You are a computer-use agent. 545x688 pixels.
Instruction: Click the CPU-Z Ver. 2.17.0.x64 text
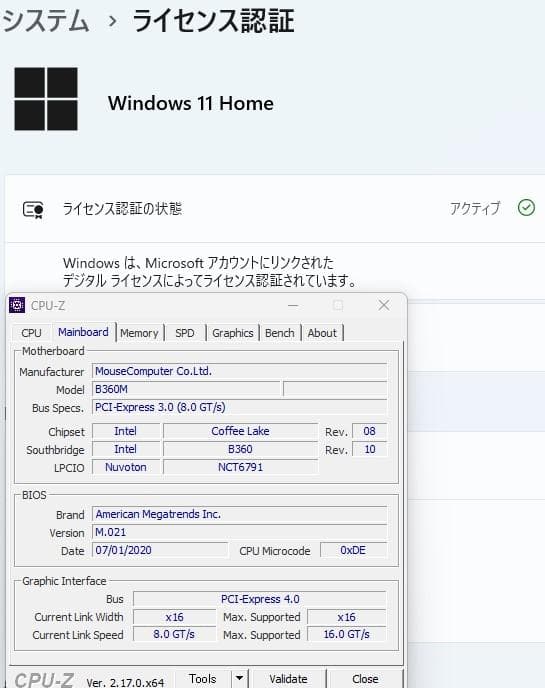pyautogui.click(x=125, y=682)
